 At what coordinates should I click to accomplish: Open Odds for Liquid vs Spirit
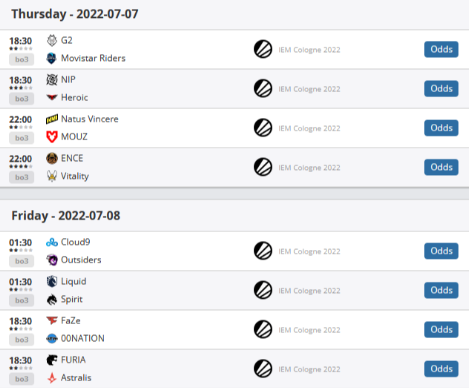pyautogui.click(x=441, y=290)
